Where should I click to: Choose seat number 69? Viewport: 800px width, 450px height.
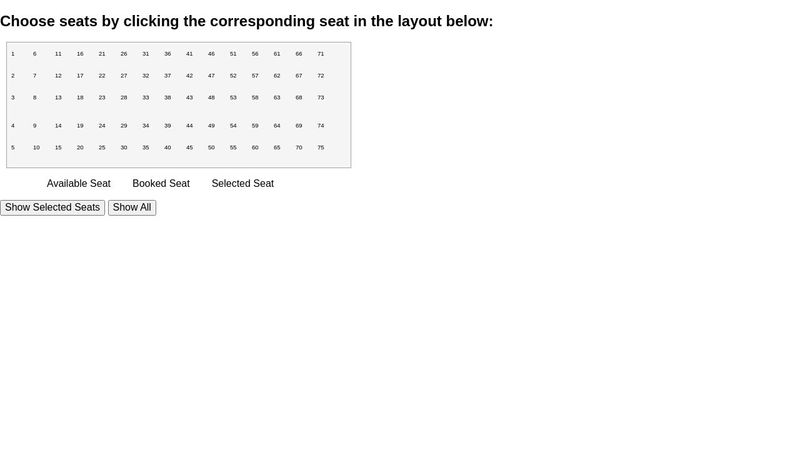[x=299, y=126]
